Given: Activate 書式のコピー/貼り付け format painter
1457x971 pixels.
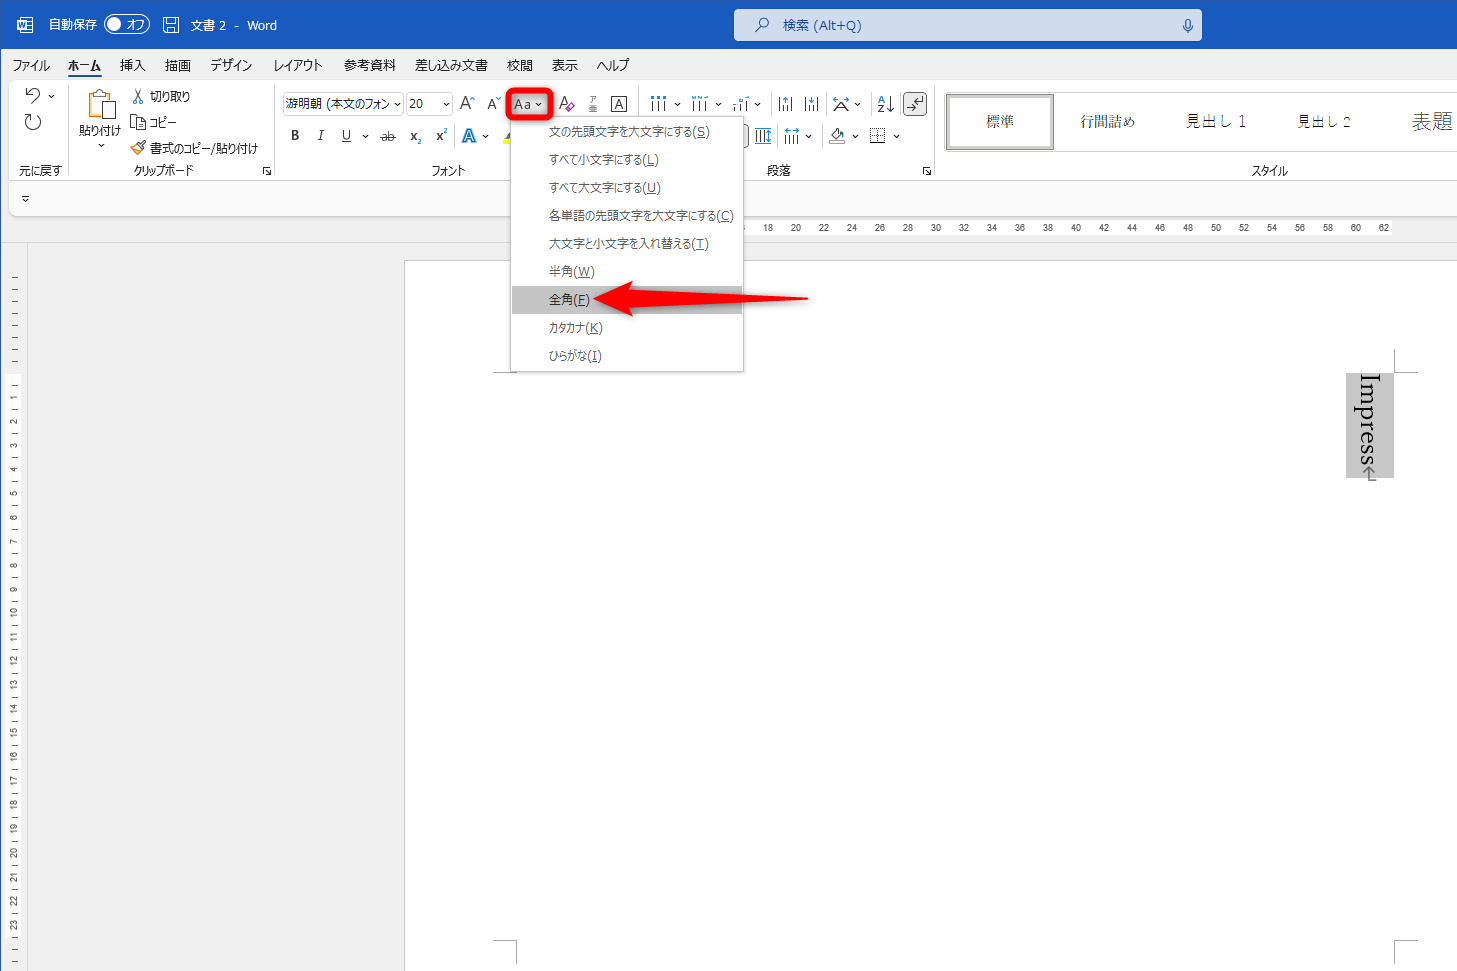Looking at the screenshot, I should (194, 148).
